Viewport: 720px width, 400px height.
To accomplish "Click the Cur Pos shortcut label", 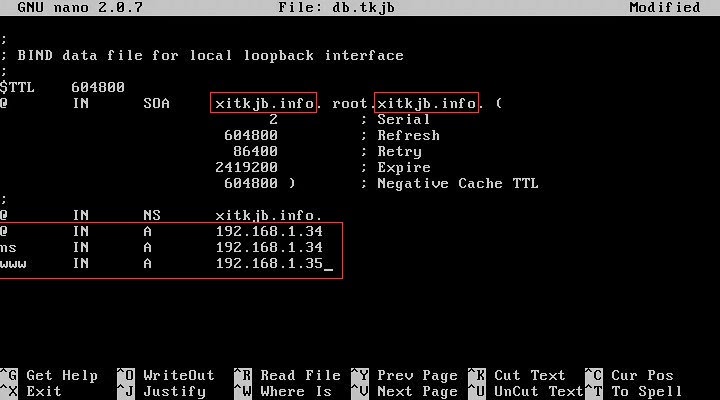I will pyautogui.click(x=642, y=375).
